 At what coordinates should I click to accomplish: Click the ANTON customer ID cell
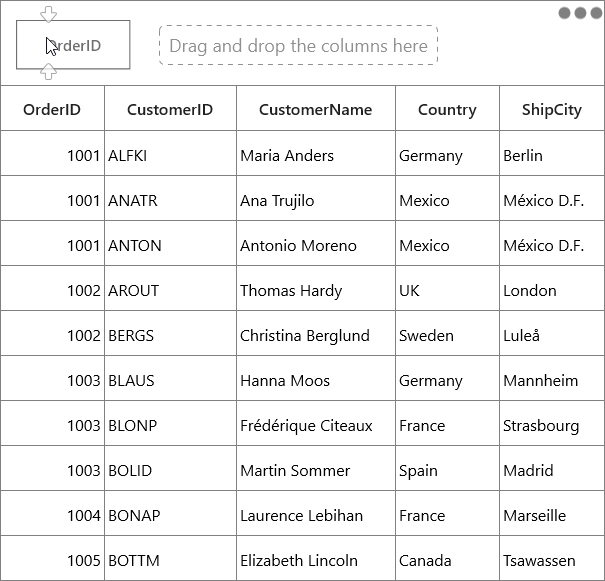tap(171, 243)
